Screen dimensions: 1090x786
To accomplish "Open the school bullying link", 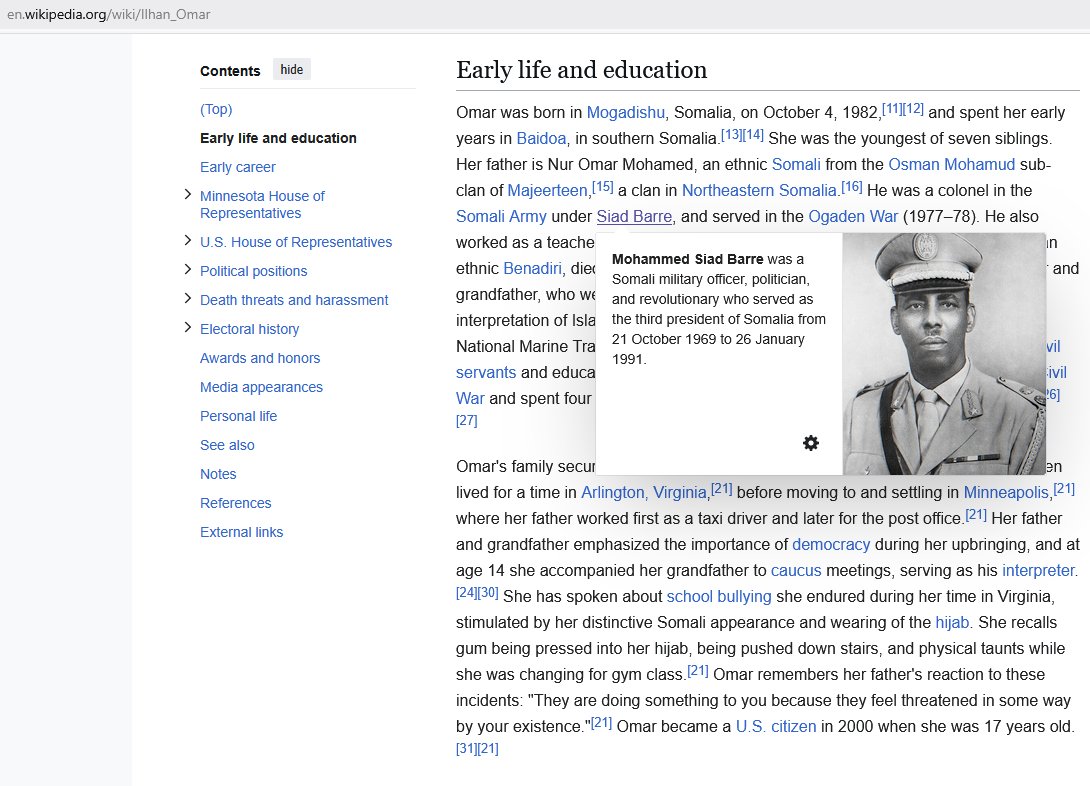I will tap(719, 597).
